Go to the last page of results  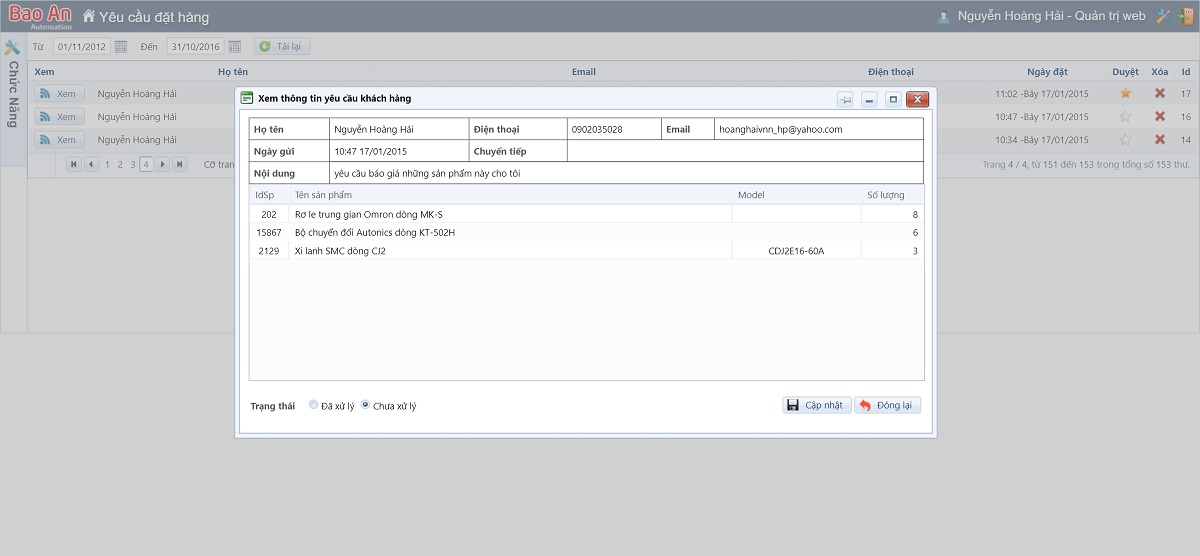(179, 164)
